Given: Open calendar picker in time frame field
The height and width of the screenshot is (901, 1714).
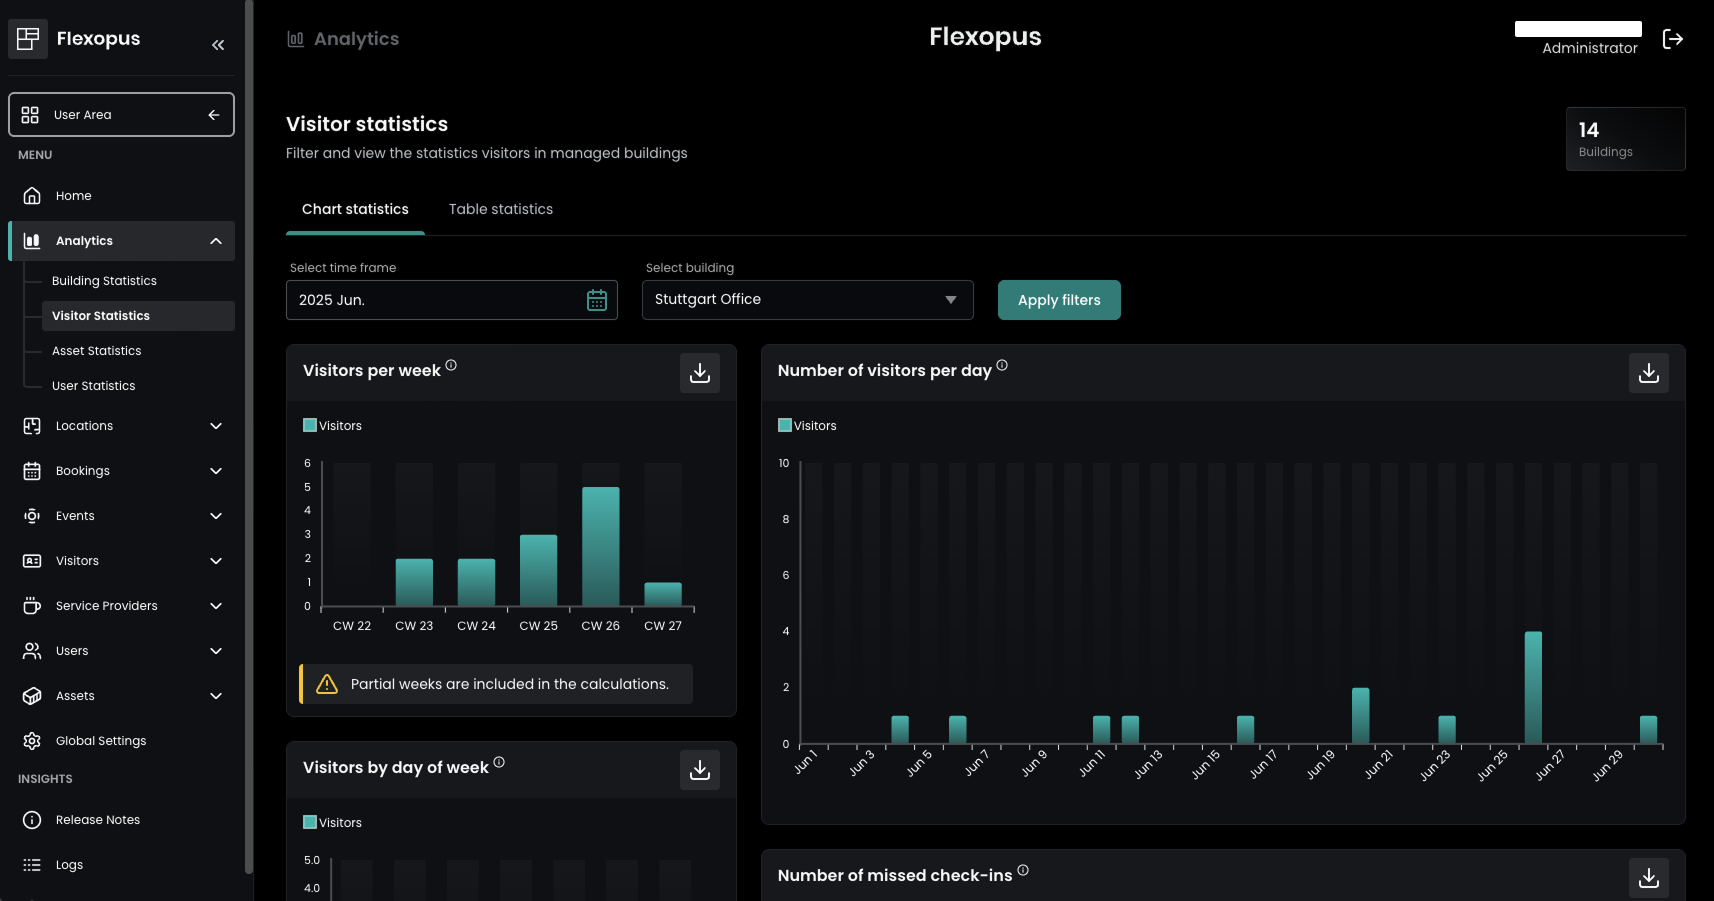Looking at the screenshot, I should (597, 300).
